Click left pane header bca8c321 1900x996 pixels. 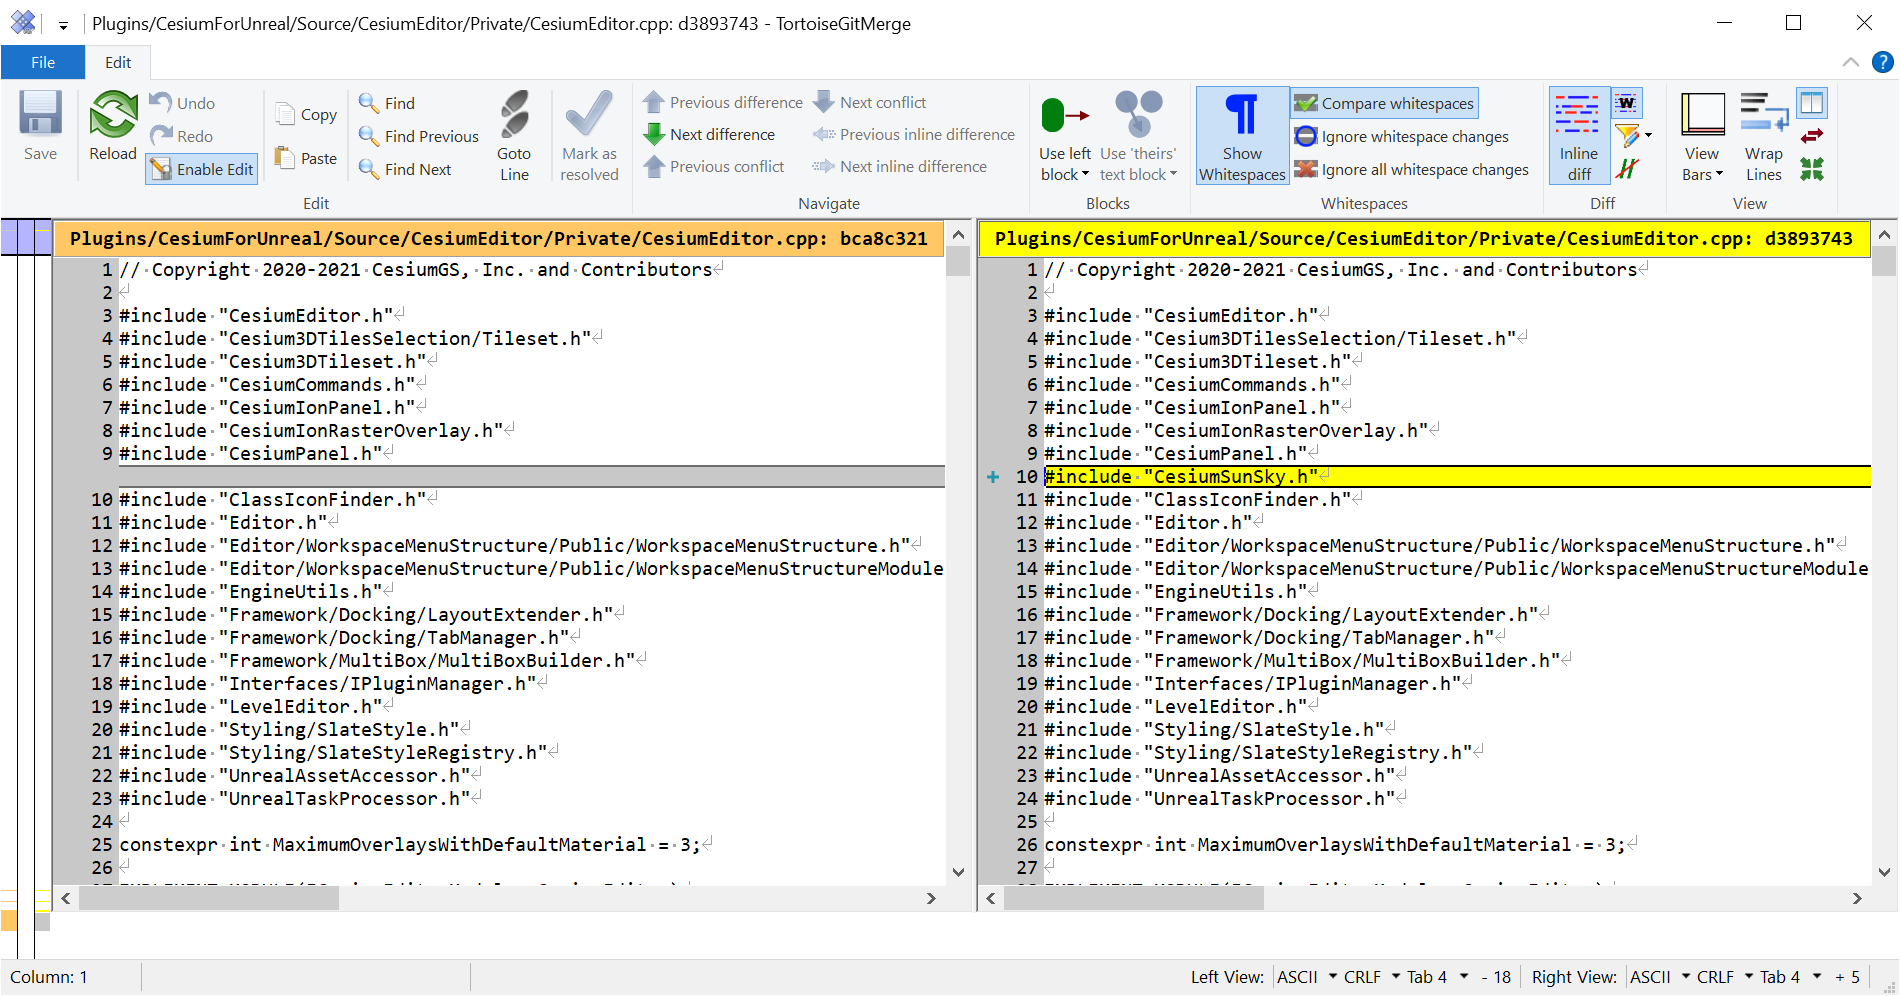pyautogui.click(x=498, y=238)
